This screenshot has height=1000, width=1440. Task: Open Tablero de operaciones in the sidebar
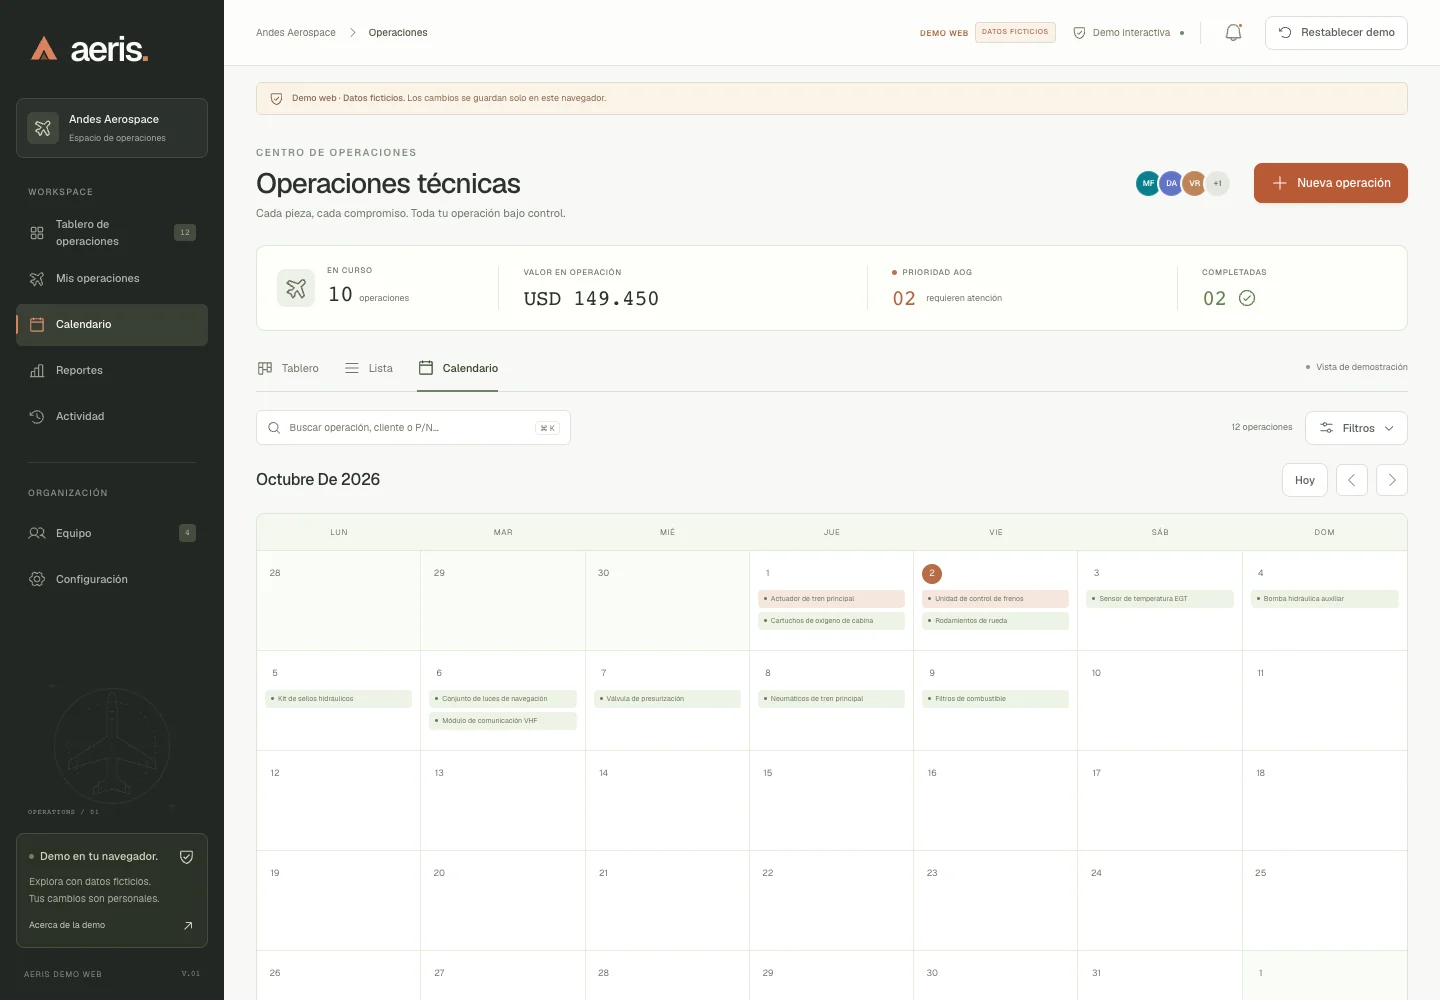[x=112, y=233]
